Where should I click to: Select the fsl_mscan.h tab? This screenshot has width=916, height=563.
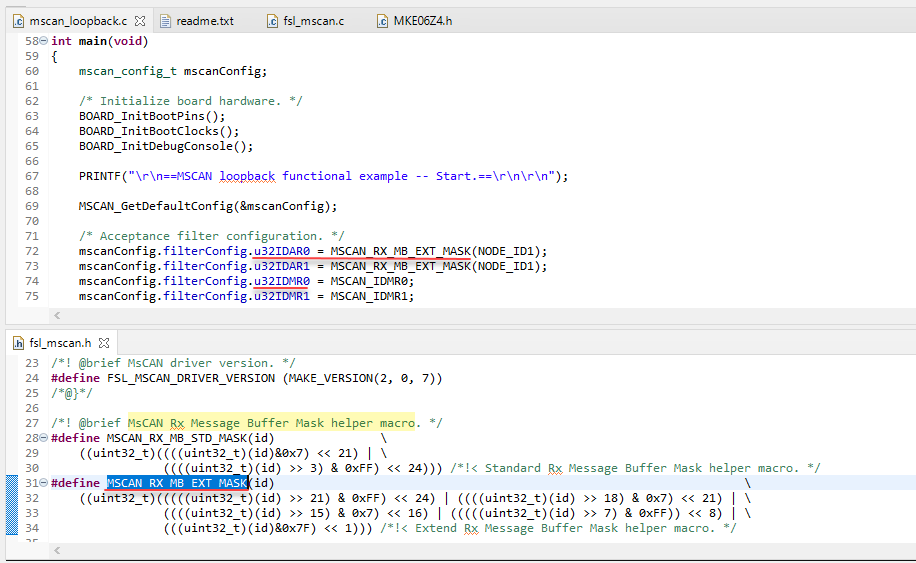60,343
